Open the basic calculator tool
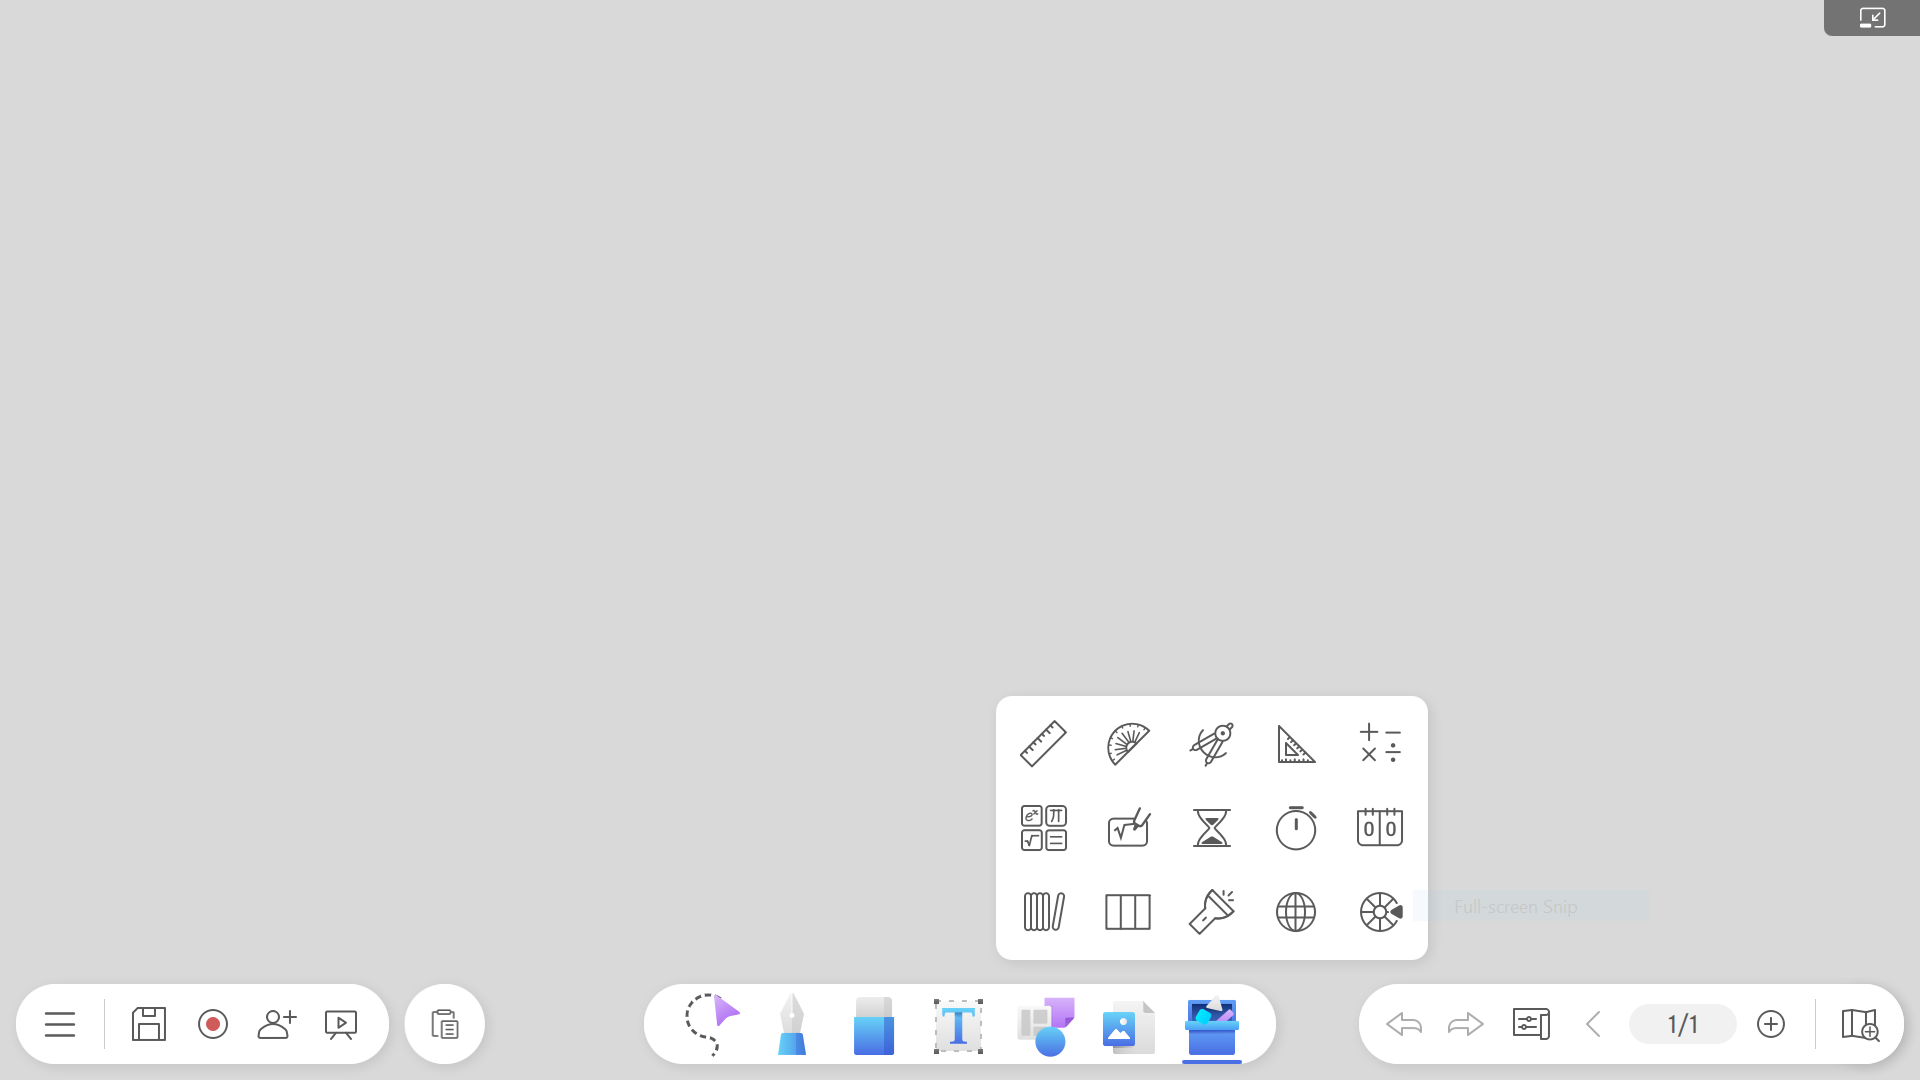1920x1080 pixels. 1380,744
